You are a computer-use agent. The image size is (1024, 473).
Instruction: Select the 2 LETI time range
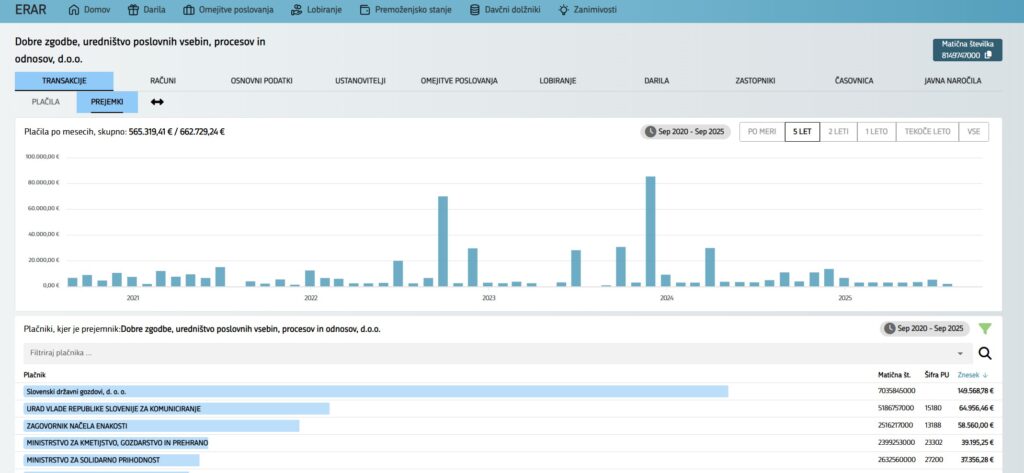(x=837, y=131)
